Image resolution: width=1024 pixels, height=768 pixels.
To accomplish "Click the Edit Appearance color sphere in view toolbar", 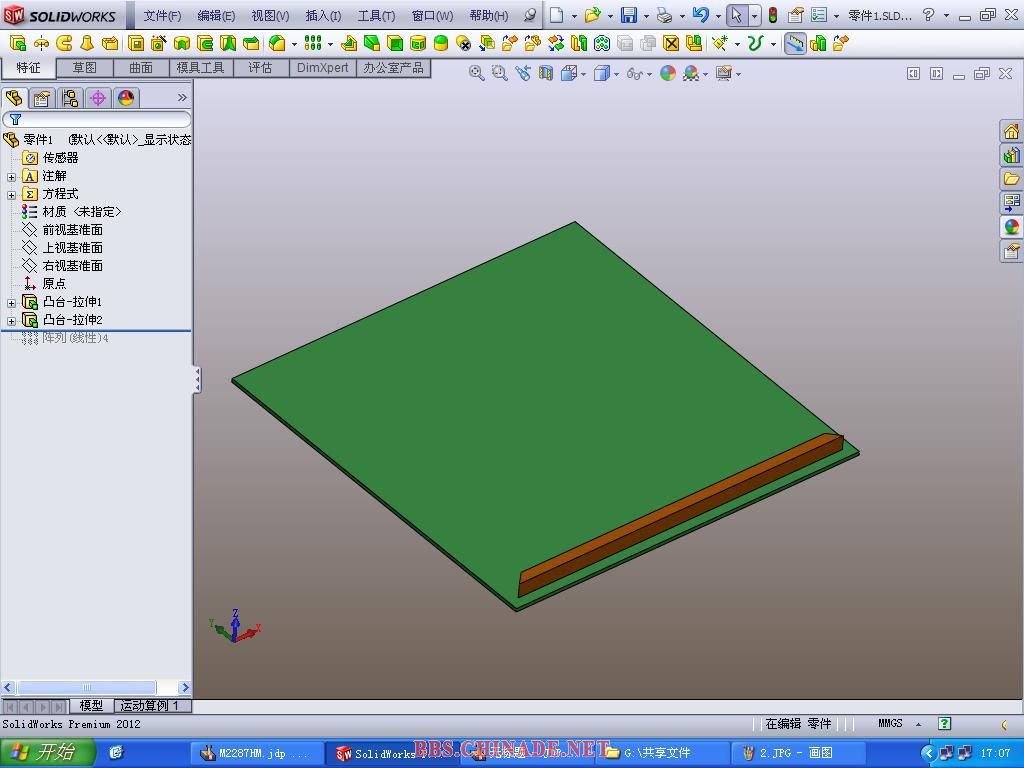I will 668,73.
